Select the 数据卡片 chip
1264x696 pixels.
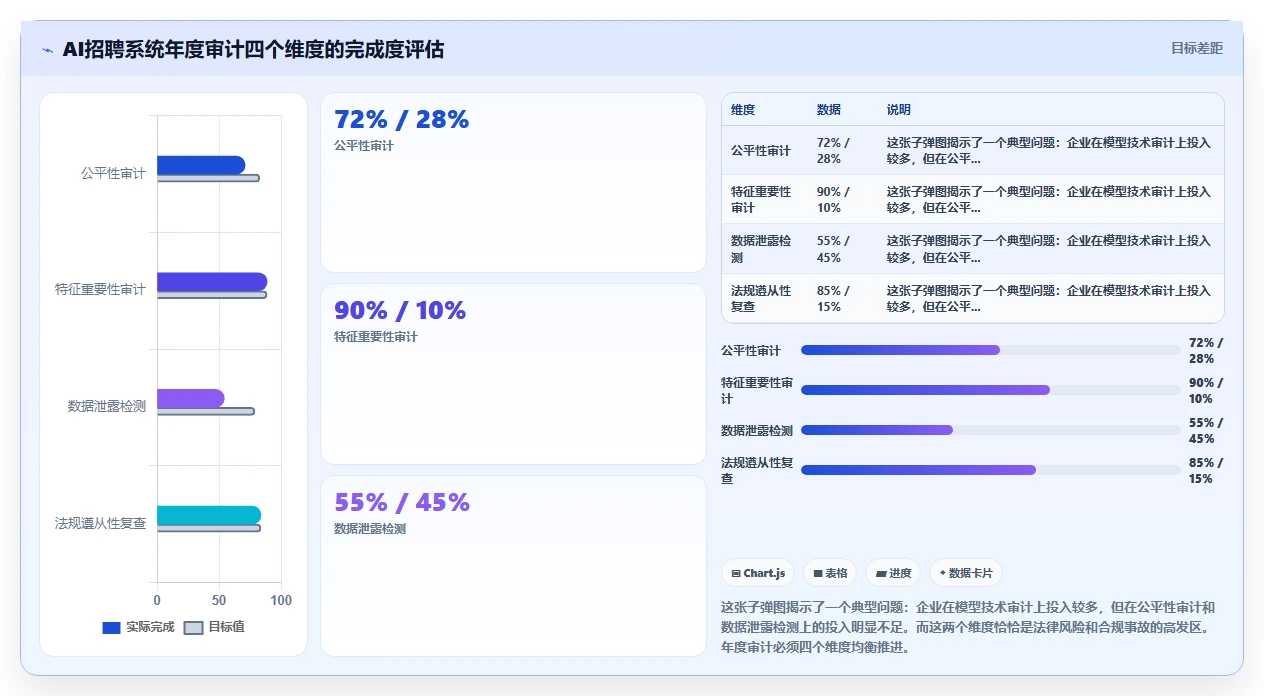(965, 573)
